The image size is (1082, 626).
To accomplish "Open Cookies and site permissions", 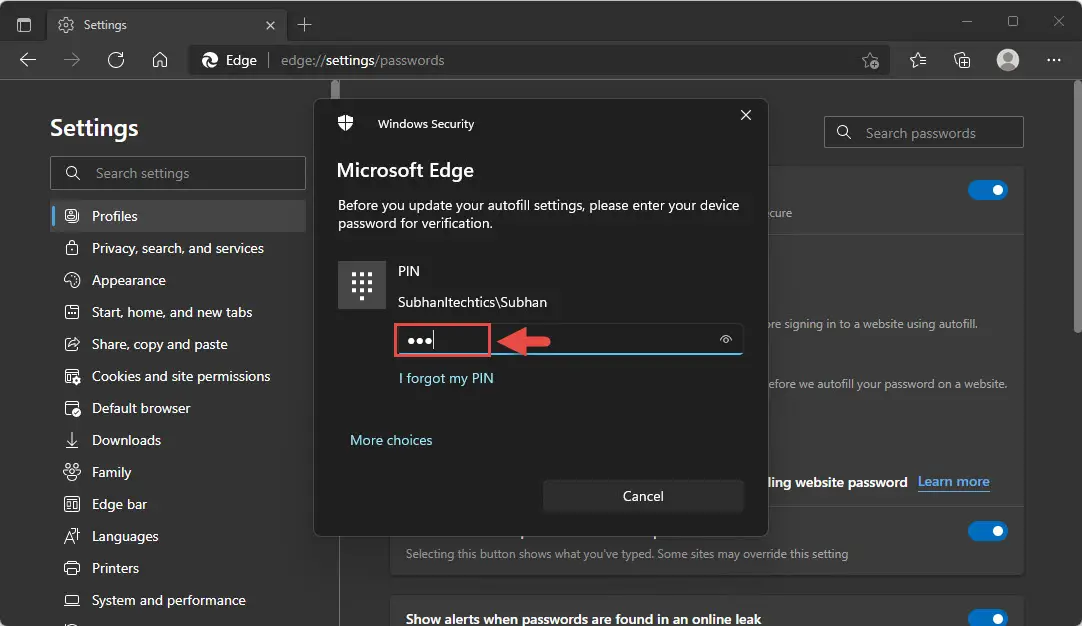I will pos(178,376).
